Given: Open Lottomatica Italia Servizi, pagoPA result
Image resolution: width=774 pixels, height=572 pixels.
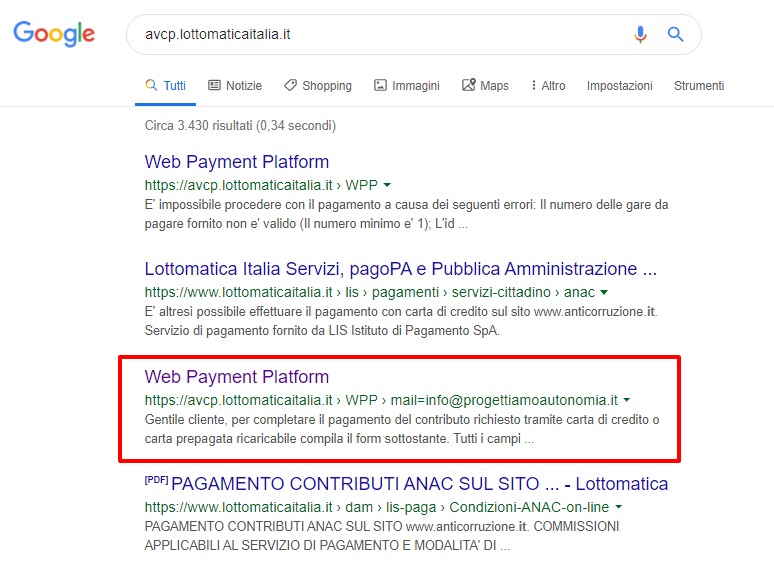Looking at the screenshot, I should (400, 269).
